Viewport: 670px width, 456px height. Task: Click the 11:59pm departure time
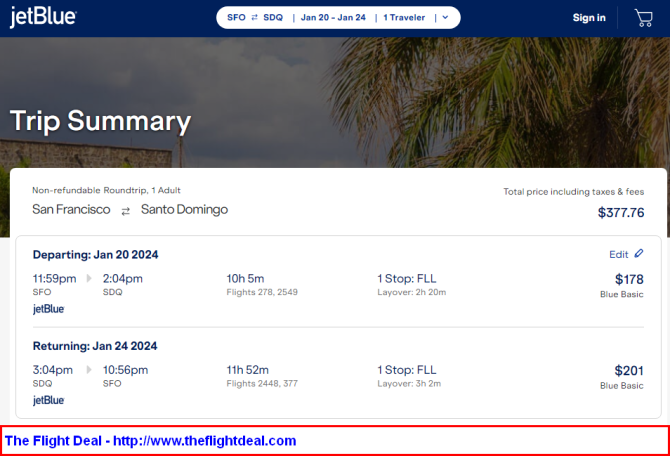pyautogui.click(x=54, y=279)
